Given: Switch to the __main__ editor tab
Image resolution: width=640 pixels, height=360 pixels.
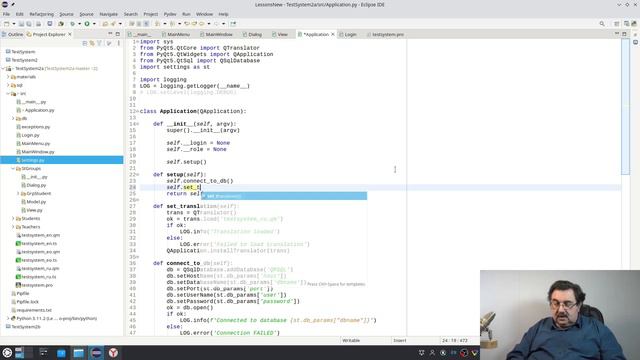Looking at the screenshot, I should [141, 35].
